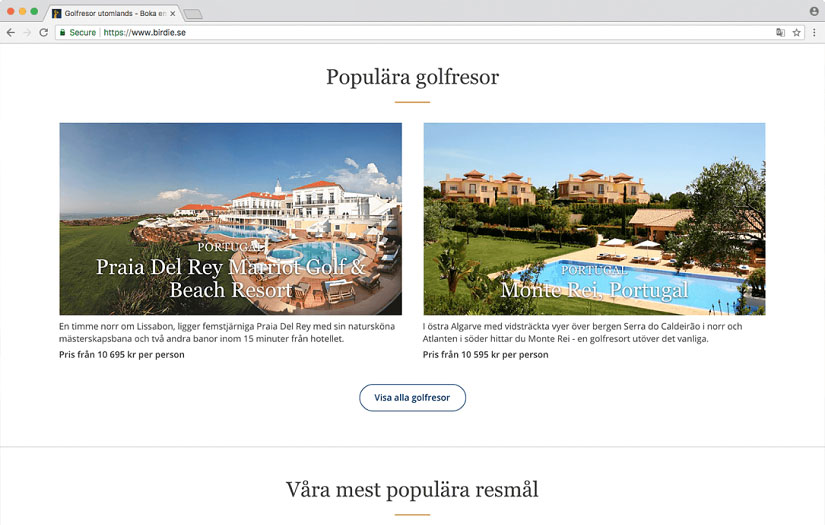Viewport: 825px width, 525px height.
Task: Click the green Secure padlock icon
Action: click(x=63, y=33)
